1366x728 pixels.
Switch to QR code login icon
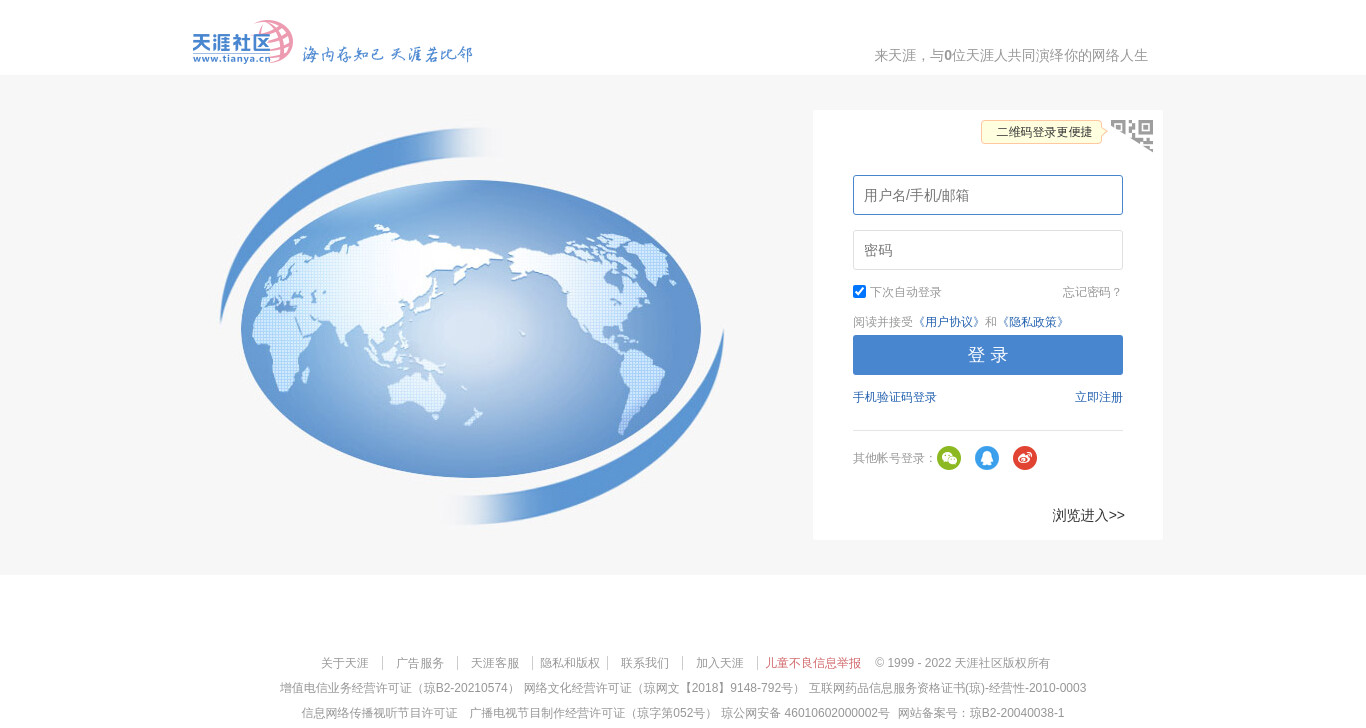[1132, 136]
